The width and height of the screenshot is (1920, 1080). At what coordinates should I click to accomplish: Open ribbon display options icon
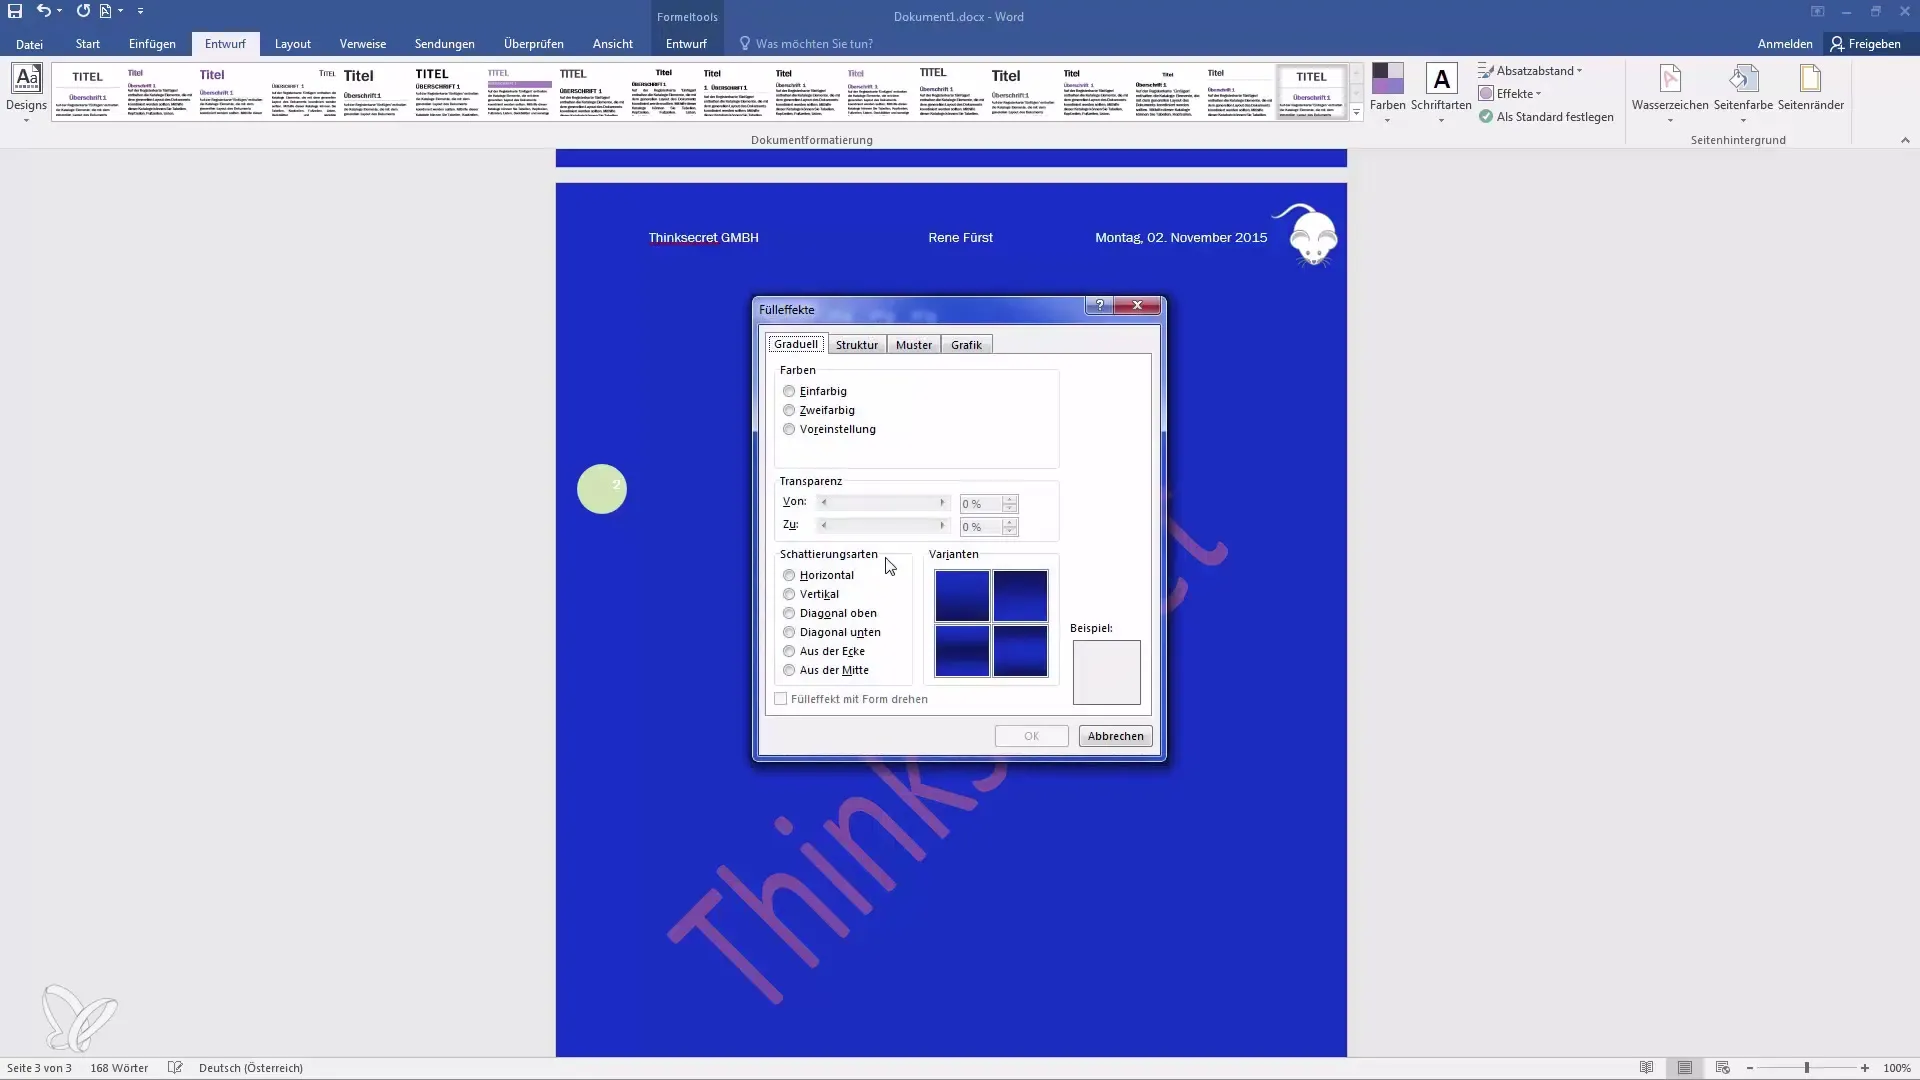[x=1817, y=12]
